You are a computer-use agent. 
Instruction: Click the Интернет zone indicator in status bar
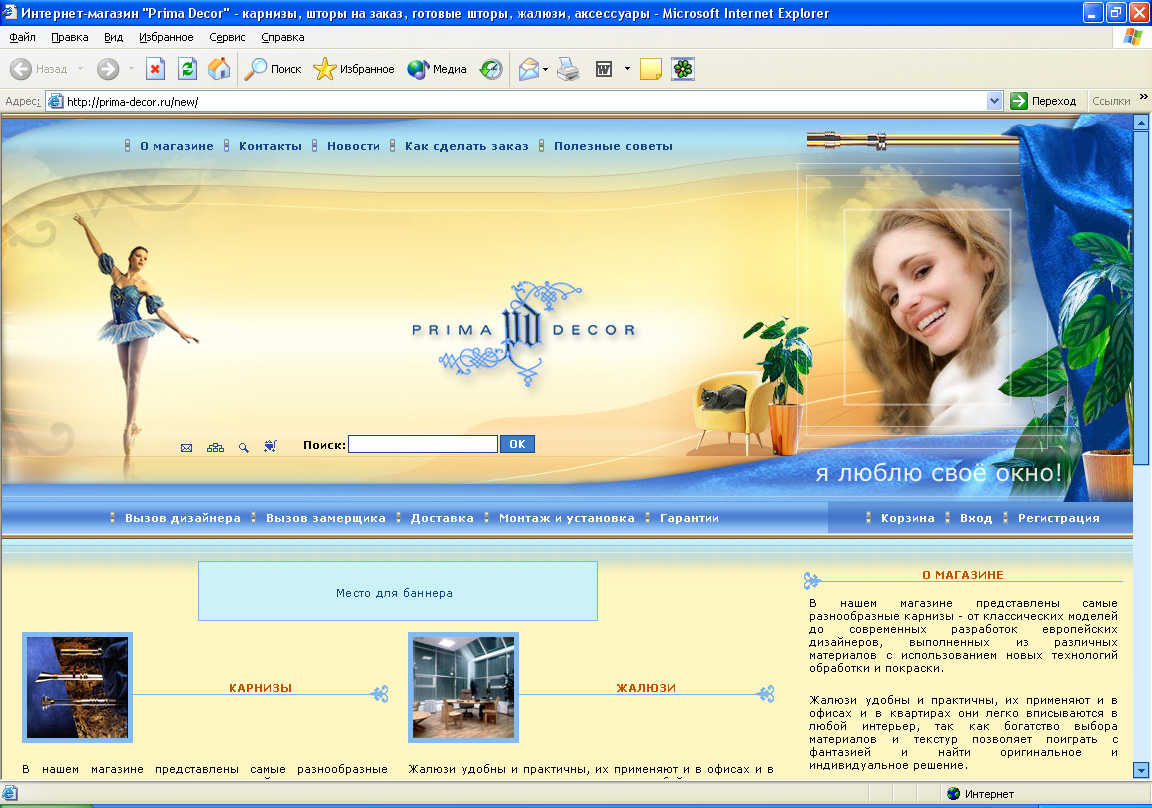(981, 793)
